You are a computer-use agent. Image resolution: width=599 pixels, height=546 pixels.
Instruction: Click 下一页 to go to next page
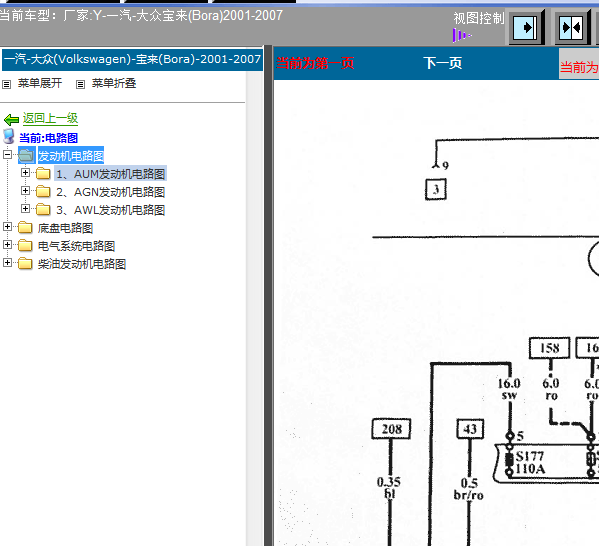(x=442, y=63)
